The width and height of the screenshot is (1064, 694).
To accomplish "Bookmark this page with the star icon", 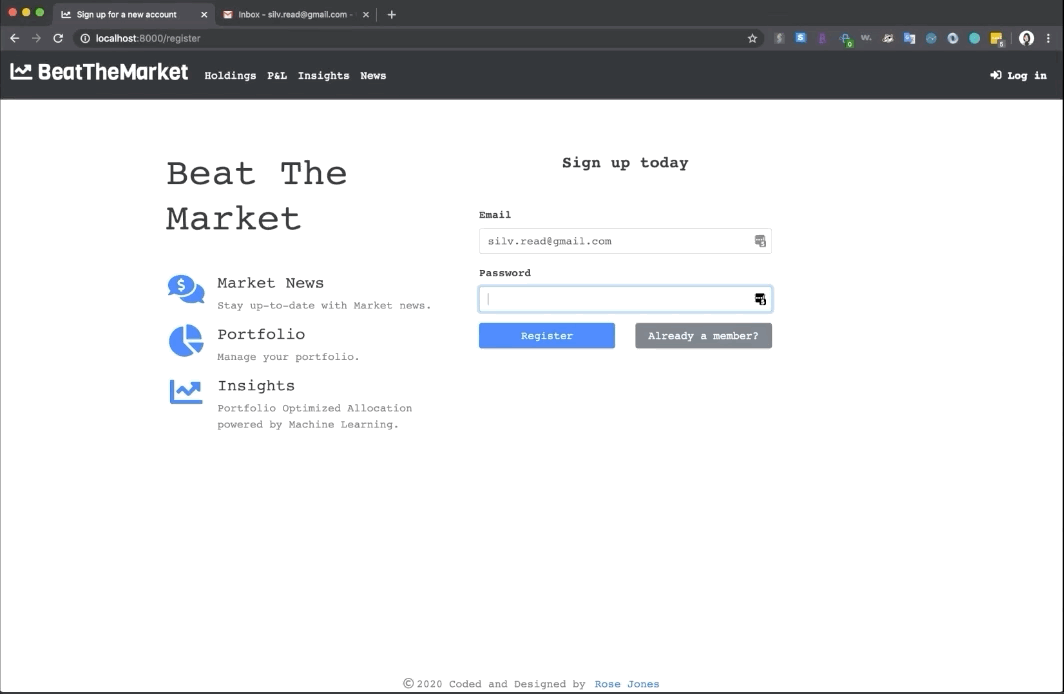I will click(x=752, y=39).
